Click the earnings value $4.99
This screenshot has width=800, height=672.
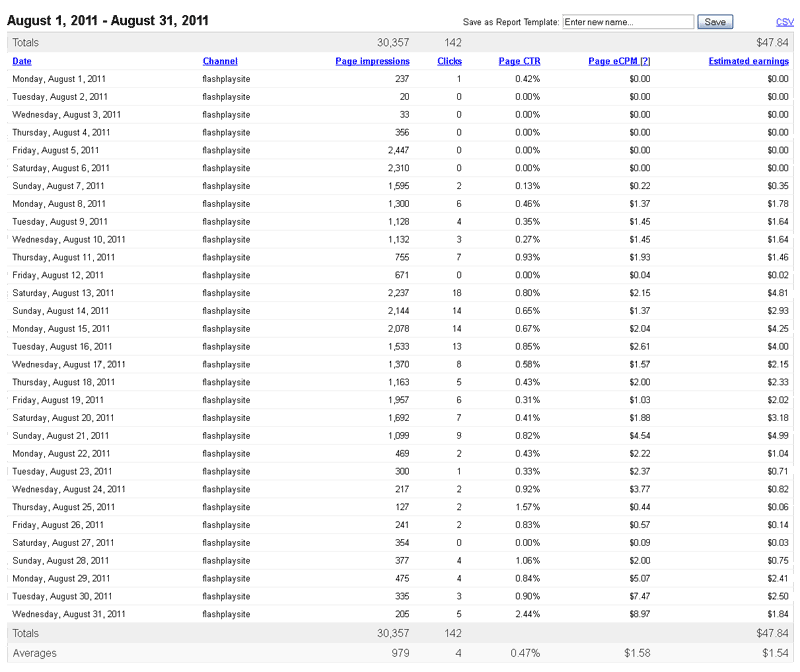coord(778,436)
